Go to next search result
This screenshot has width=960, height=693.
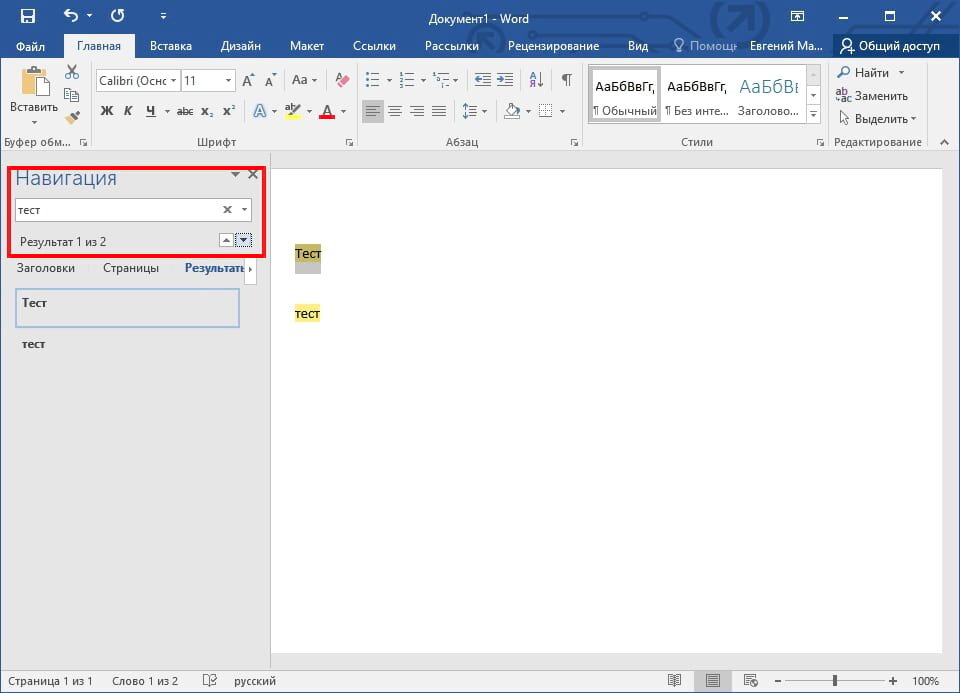click(243, 240)
